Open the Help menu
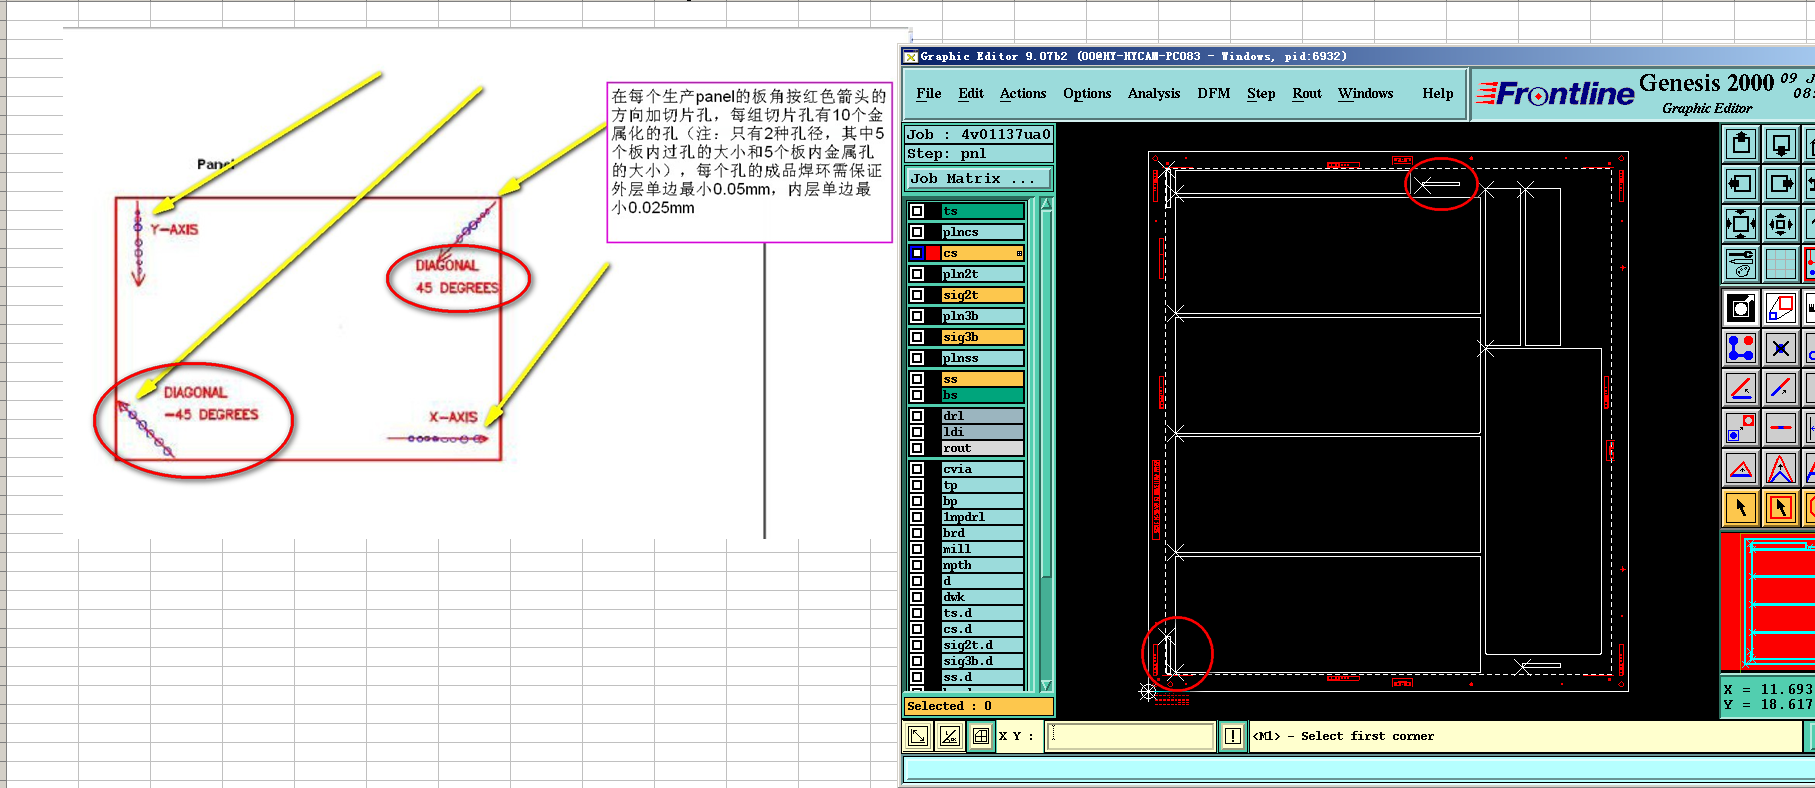The height and width of the screenshot is (788, 1815). [1438, 94]
